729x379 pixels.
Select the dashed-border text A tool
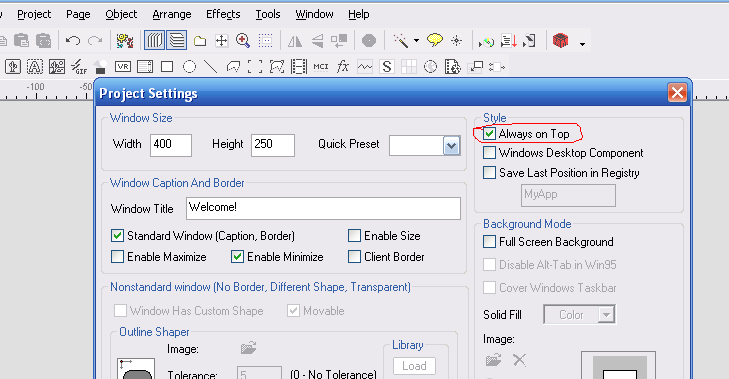(x=34, y=67)
